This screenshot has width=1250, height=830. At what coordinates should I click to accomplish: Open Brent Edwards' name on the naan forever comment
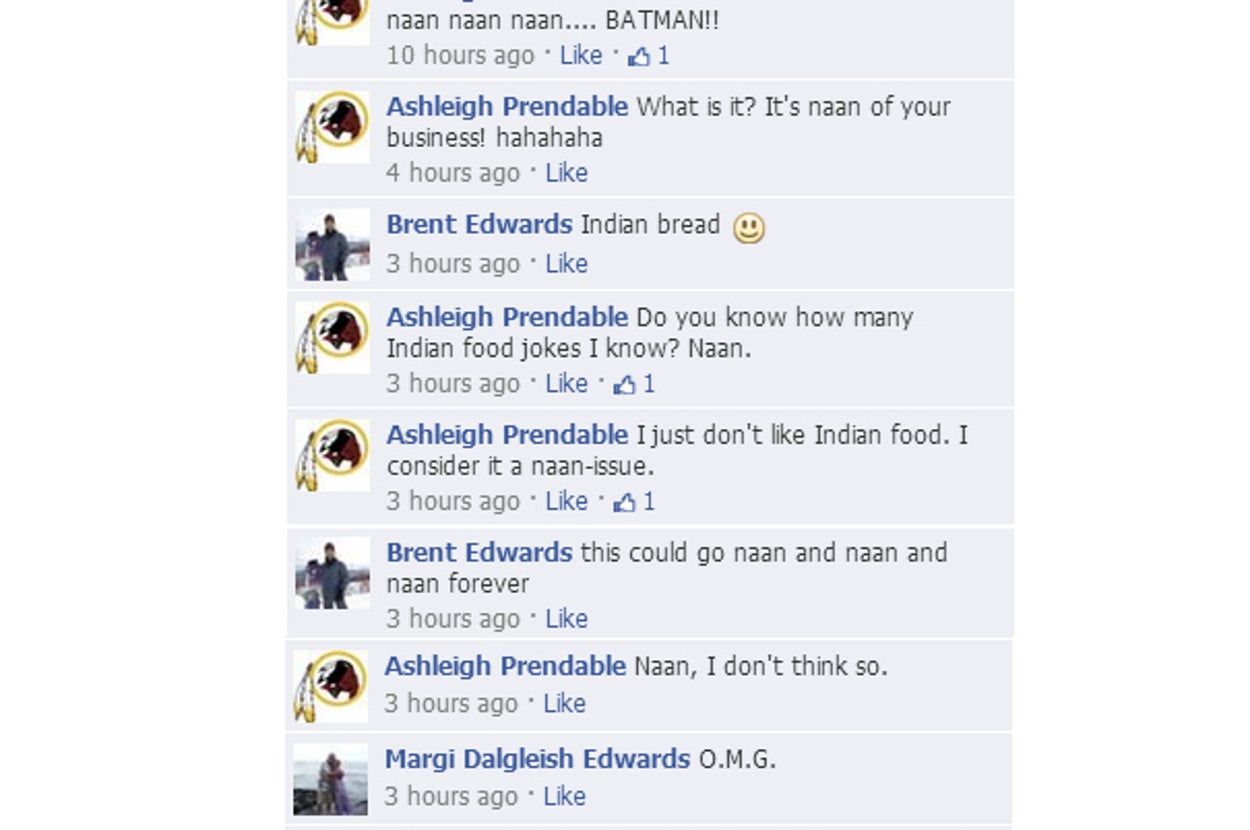(479, 552)
